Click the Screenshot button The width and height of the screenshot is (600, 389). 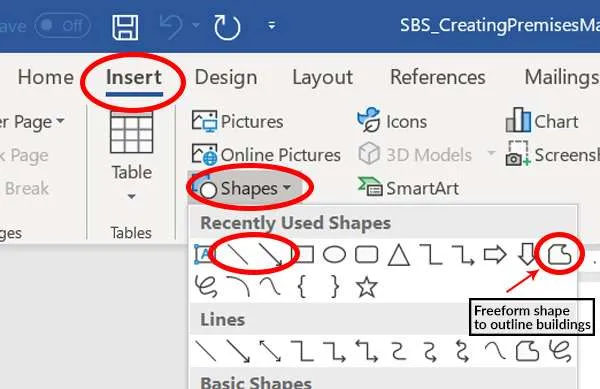tap(553, 154)
